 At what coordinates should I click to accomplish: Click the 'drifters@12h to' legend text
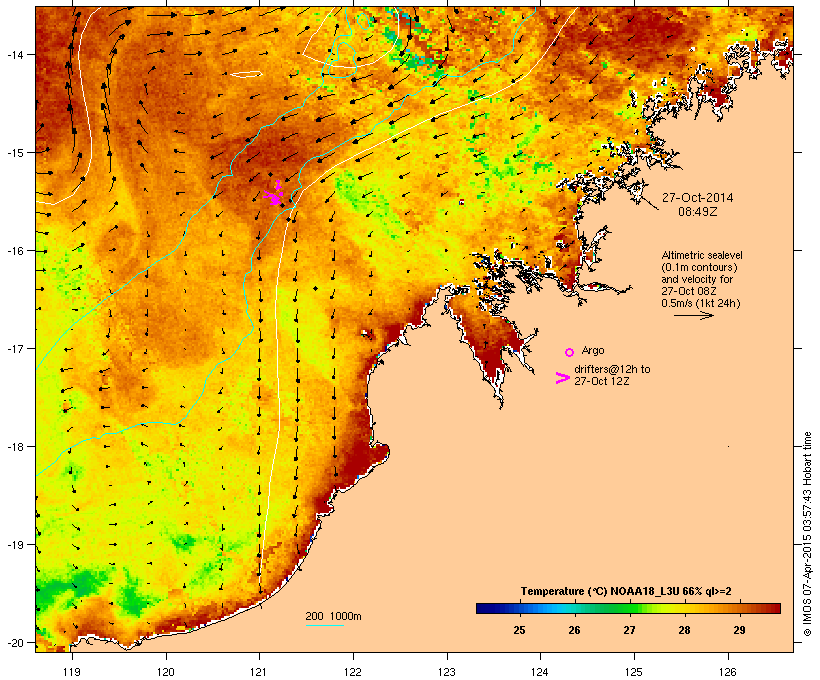coord(612,369)
